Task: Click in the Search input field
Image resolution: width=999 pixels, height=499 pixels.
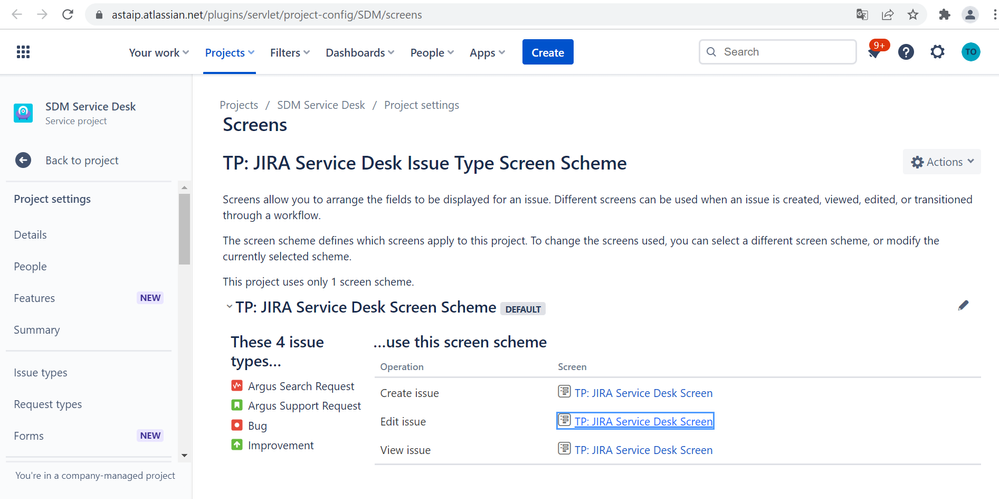Action: tap(777, 52)
